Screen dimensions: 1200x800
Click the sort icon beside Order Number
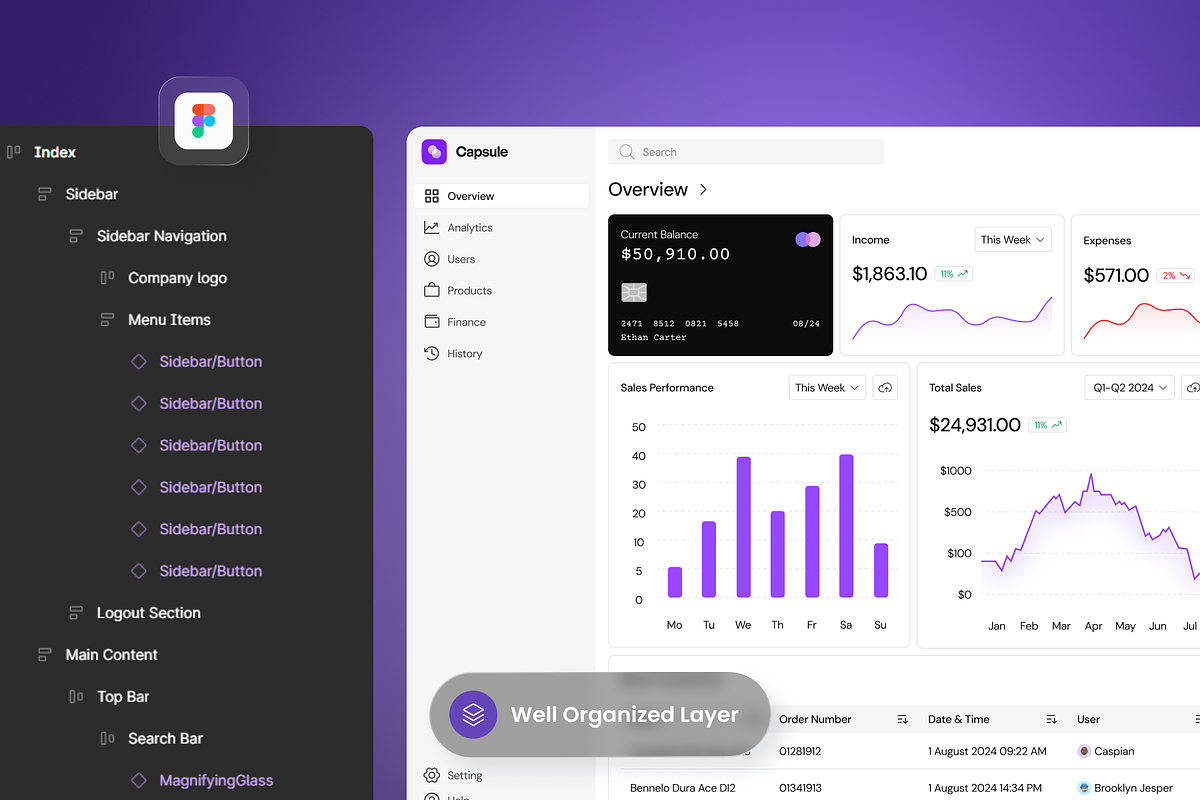coord(902,719)
